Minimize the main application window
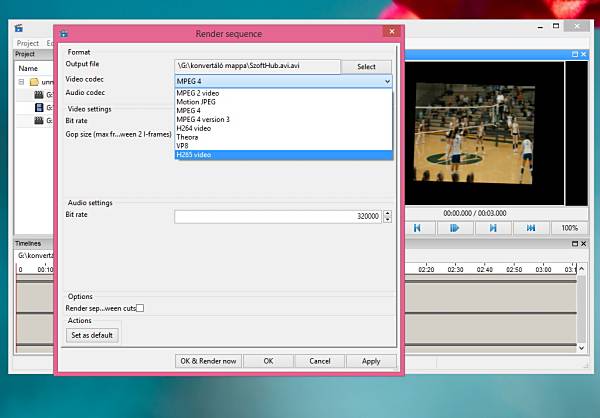 pos(540,27)
